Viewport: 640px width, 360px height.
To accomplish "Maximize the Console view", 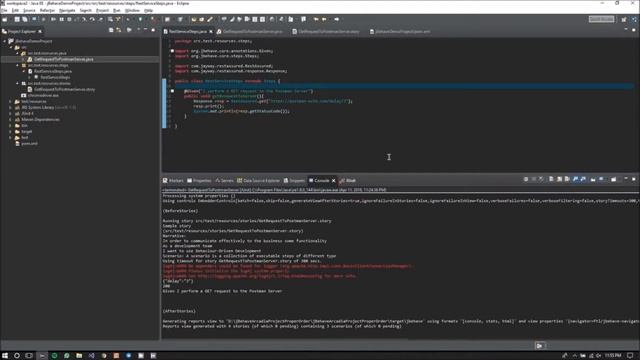I will [634, 179].
